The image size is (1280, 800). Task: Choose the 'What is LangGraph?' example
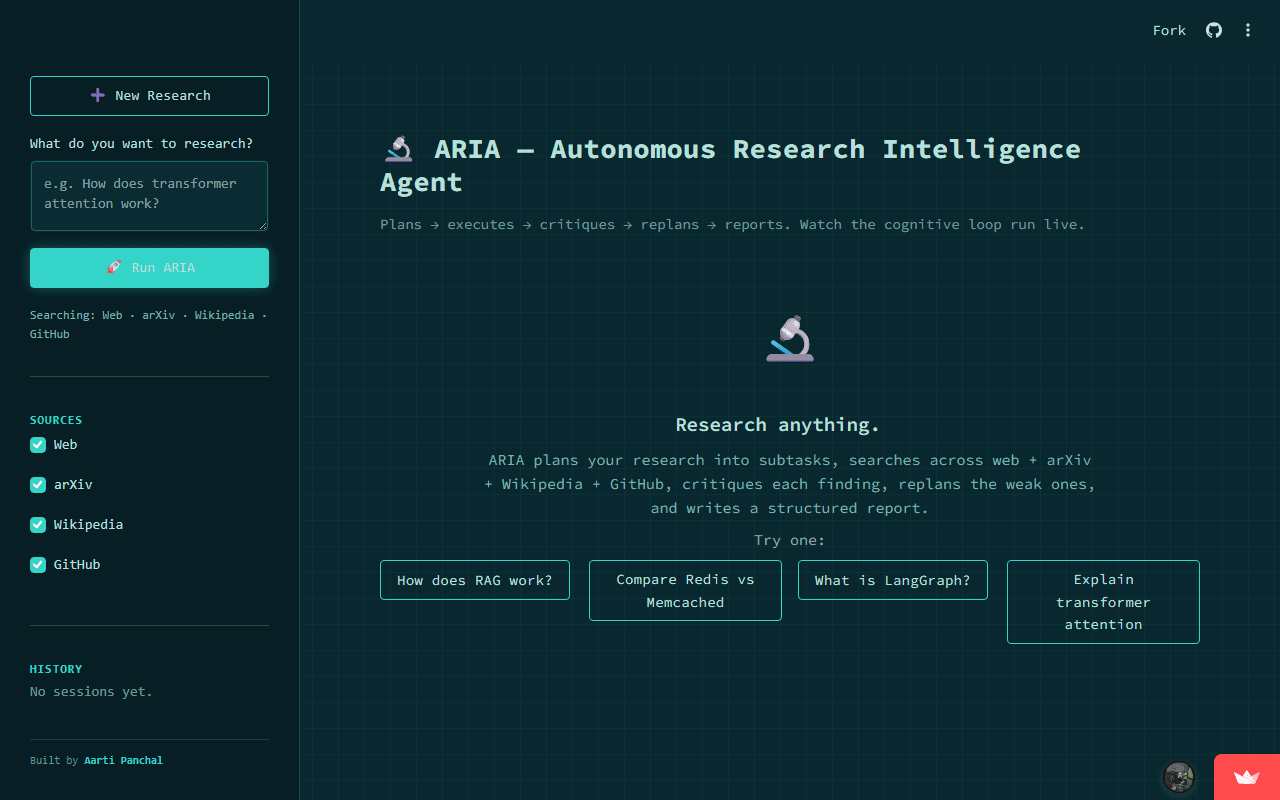point(893,580)
